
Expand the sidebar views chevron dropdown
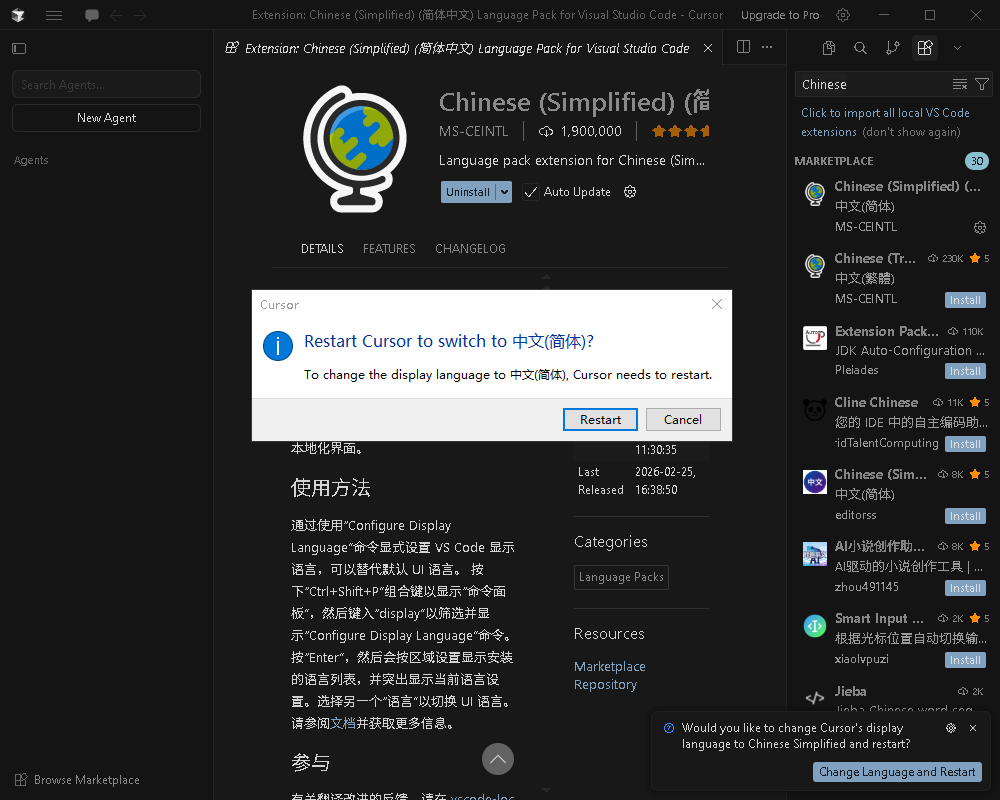tap(957, 48)
